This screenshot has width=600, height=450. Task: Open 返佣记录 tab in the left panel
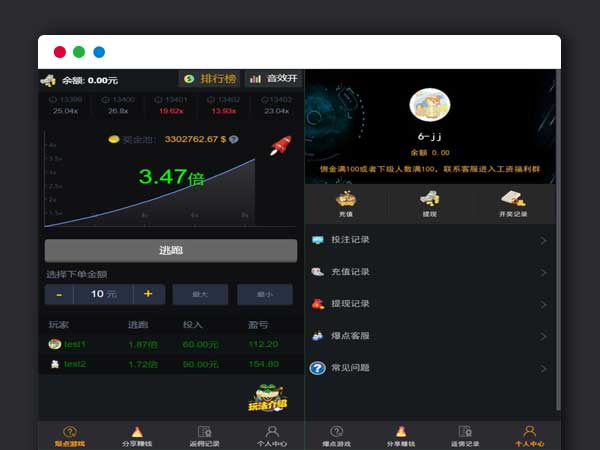coord(205,436)
